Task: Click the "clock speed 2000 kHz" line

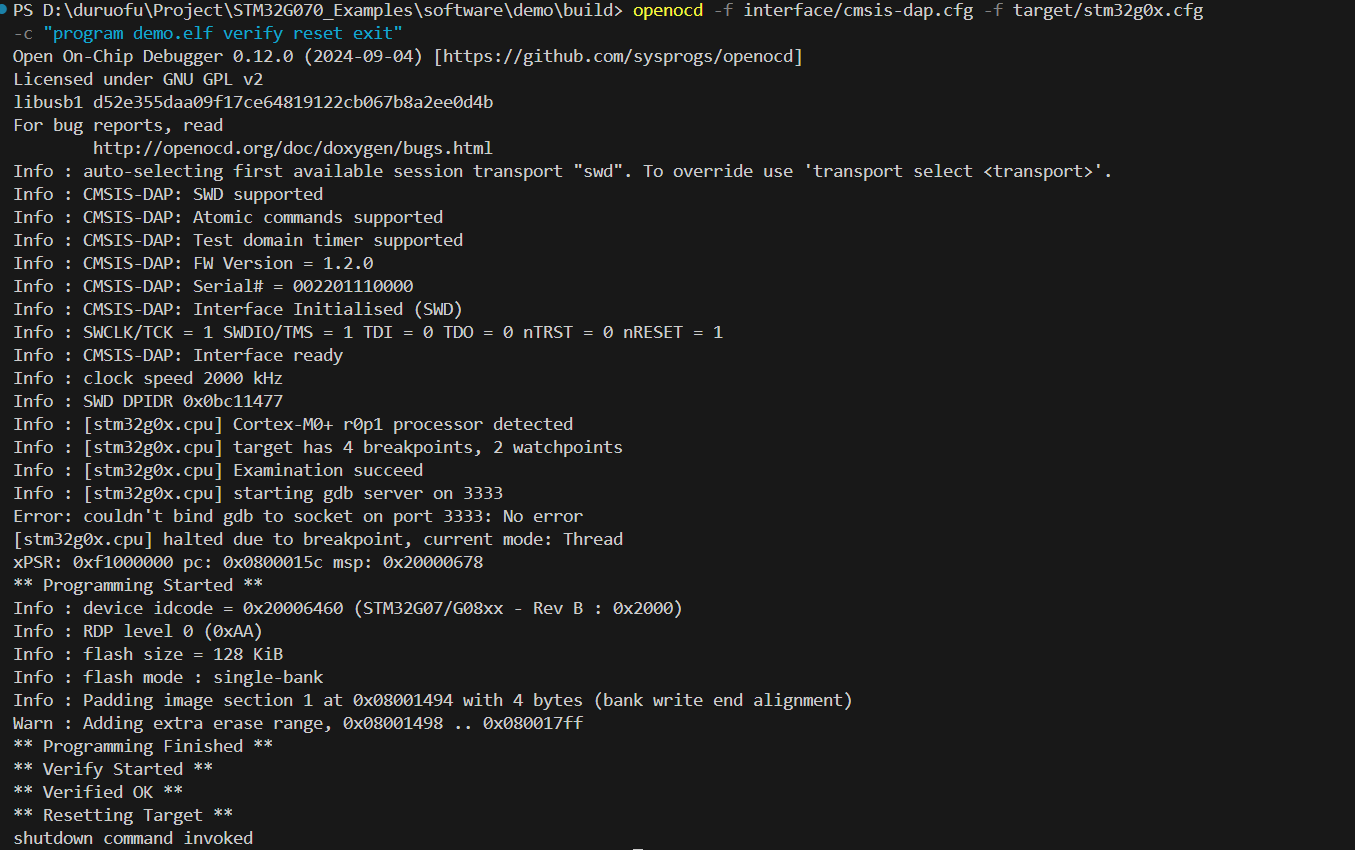Action: pyautogui.click(x=183, y=378)
